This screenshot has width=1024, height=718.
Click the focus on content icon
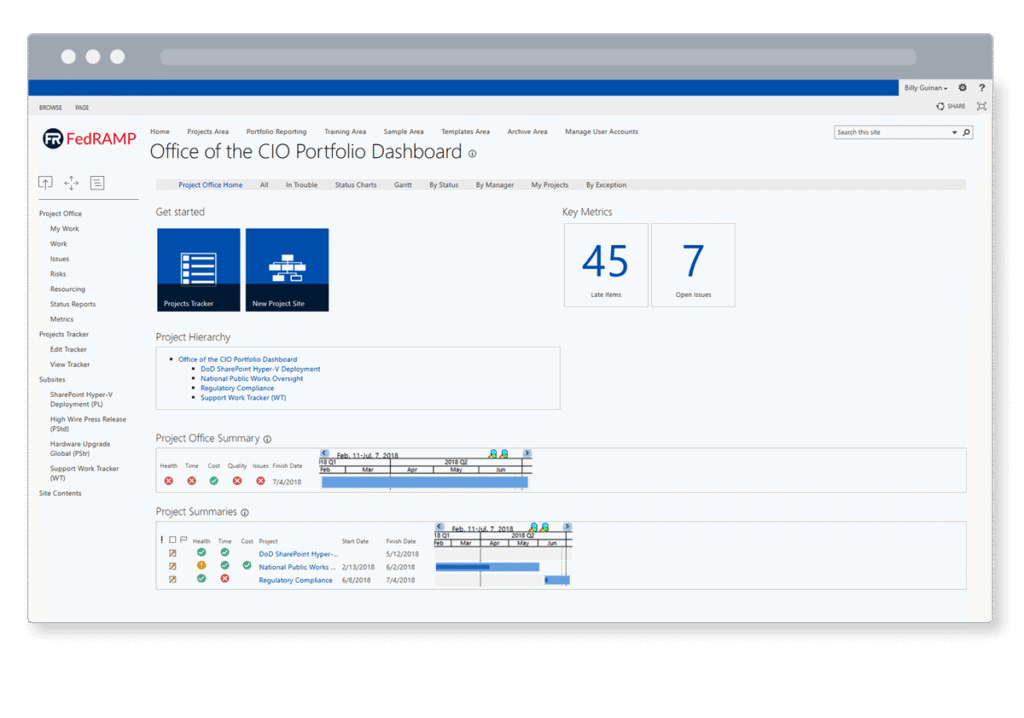click(x=981, y=106)
